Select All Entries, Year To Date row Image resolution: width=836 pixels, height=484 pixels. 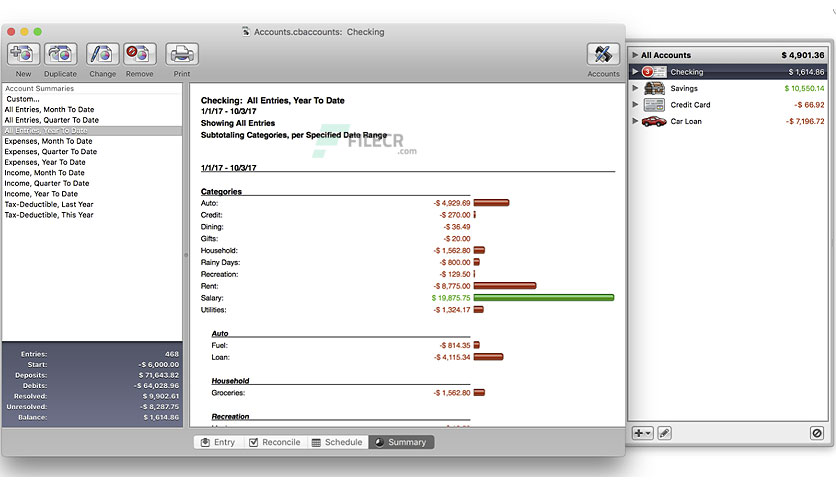(x=92, y=131)
